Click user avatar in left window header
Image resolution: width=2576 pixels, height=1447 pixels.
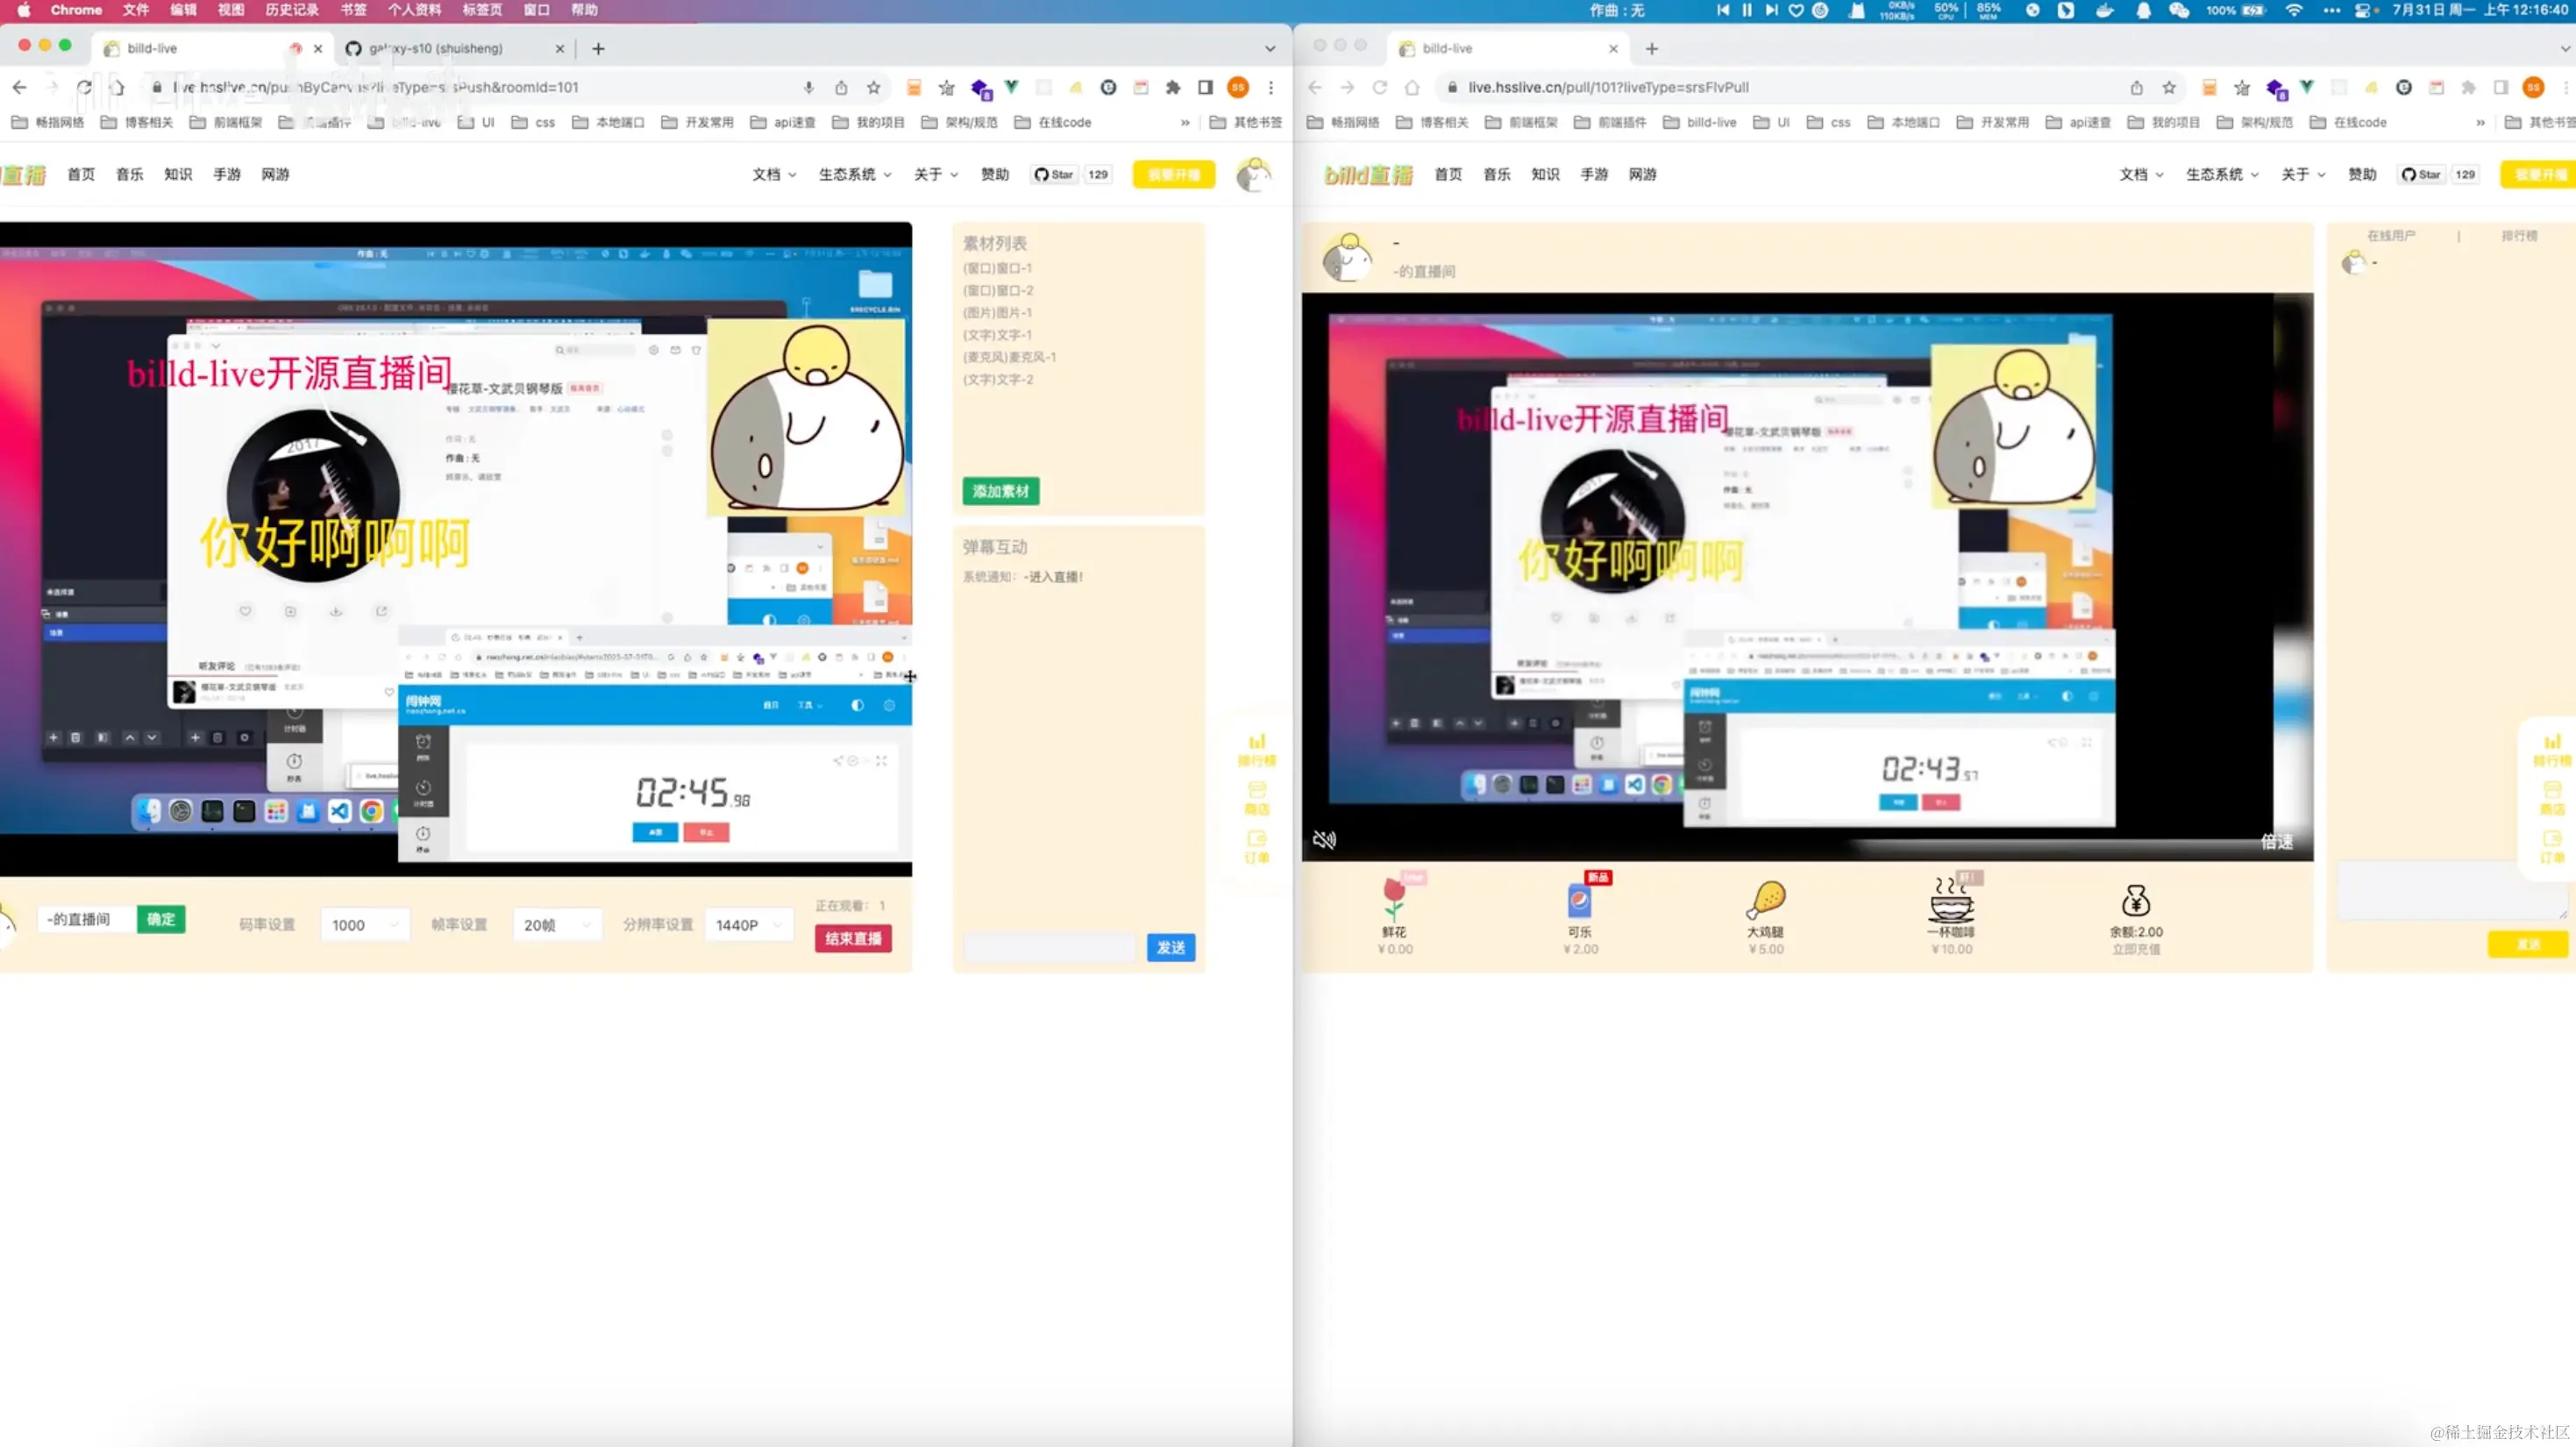(1252, 174)
